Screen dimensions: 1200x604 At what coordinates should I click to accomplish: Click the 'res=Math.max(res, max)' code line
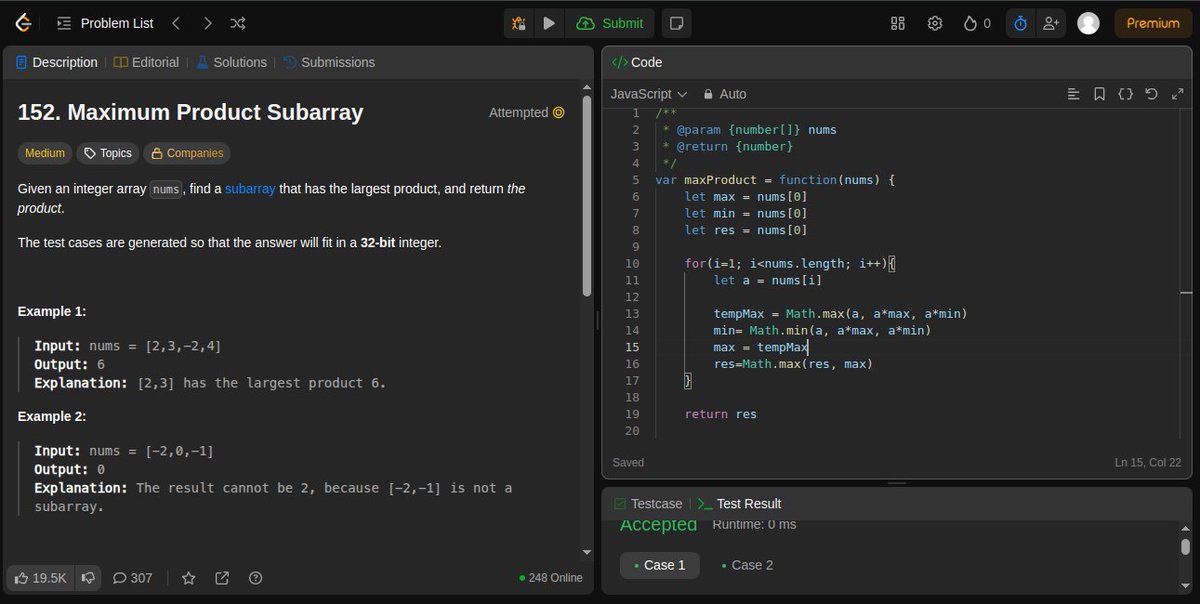point(793,364)
